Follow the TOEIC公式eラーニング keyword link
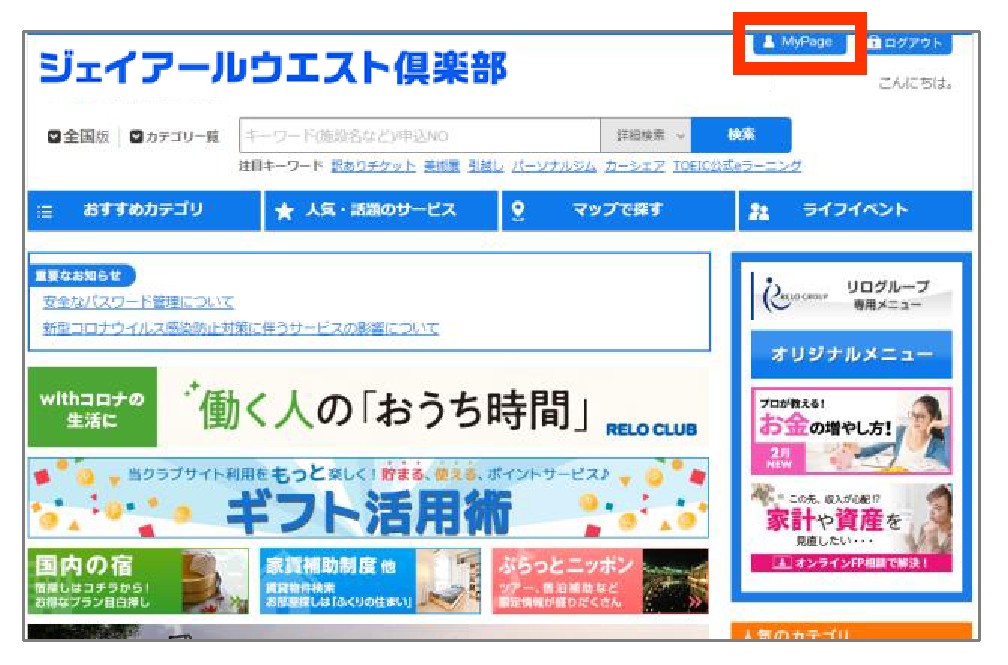Image resolution: width=1008 pixels, height=665 pixels. pyautogui.click(x=737, y=166)
